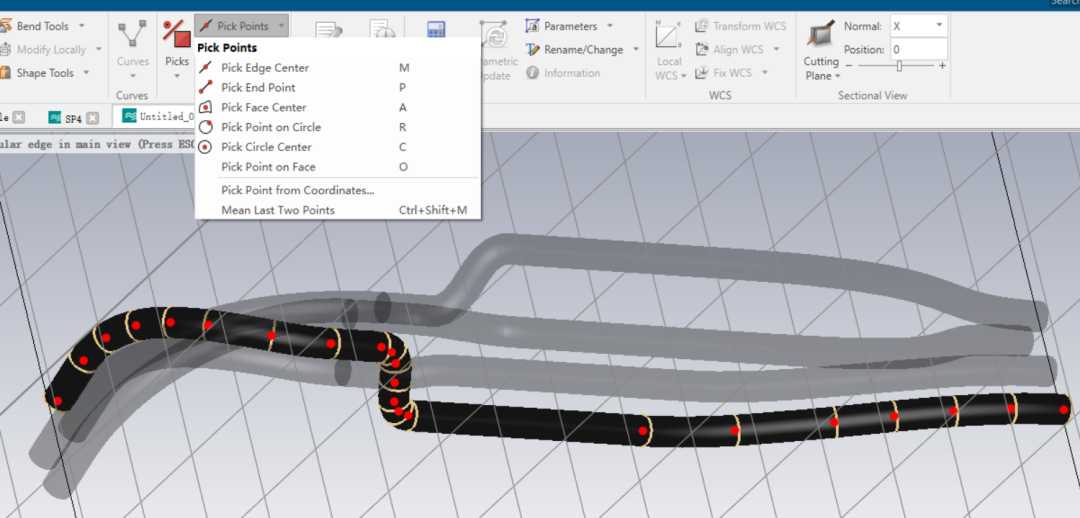Click the Rename/Change pencil icon
Viewport: 1080px width, 518px height.
pos(532,50)
